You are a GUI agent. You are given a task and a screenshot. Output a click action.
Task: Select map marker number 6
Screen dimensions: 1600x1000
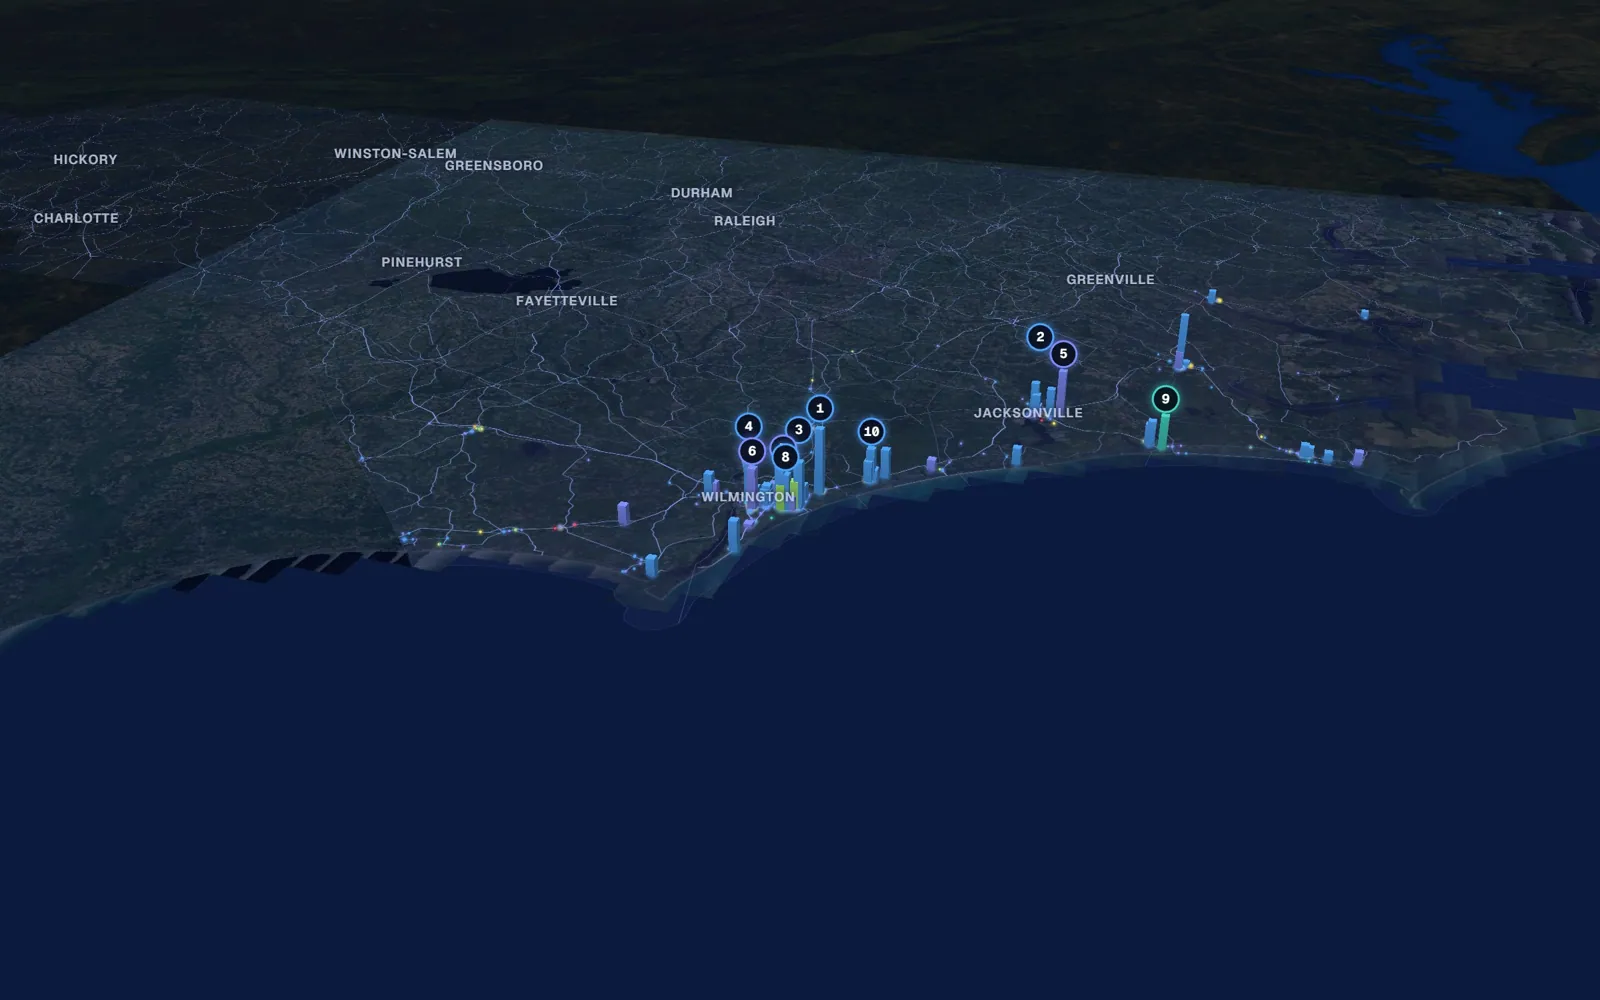coord(752,451)
